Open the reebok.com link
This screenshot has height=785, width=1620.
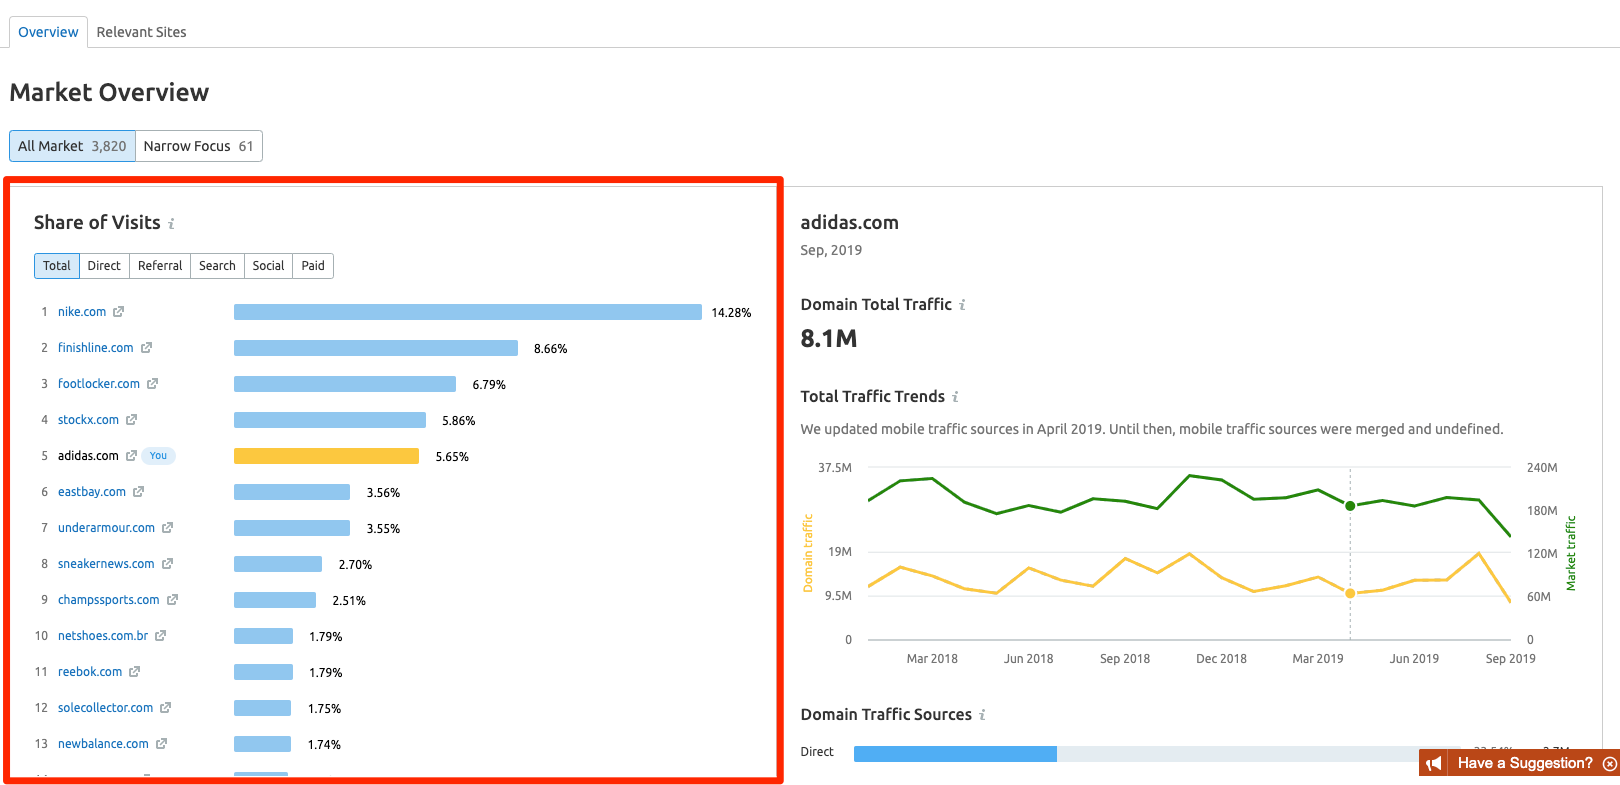tap(90, 672)
